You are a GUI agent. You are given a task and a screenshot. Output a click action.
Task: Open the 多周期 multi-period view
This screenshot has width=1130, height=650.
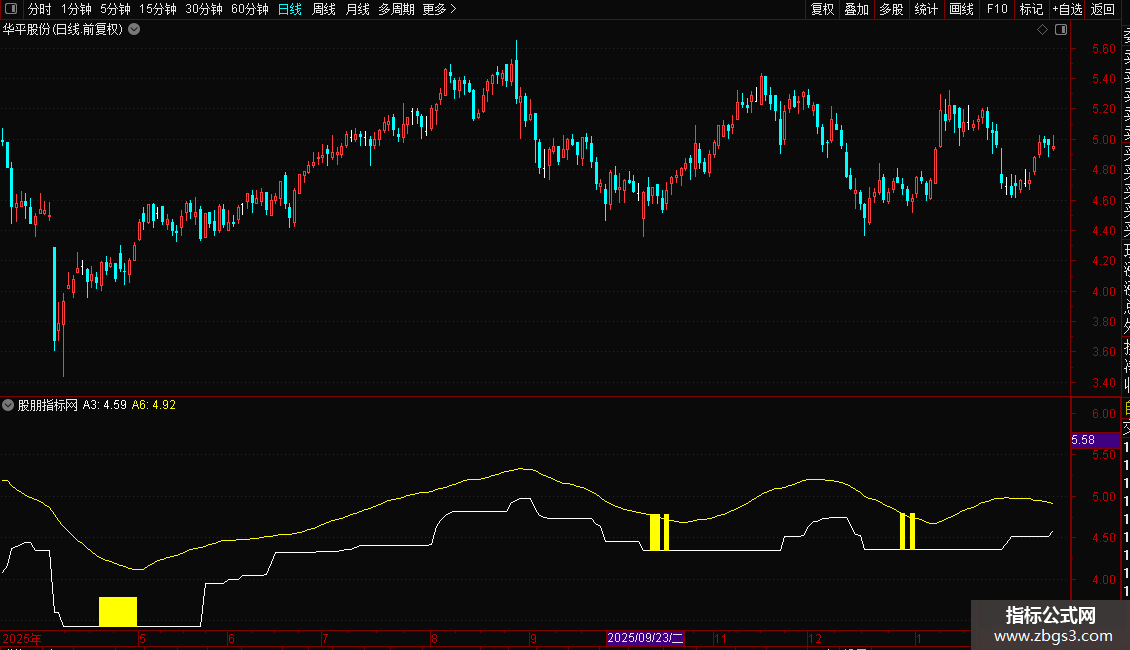(396, 9)
